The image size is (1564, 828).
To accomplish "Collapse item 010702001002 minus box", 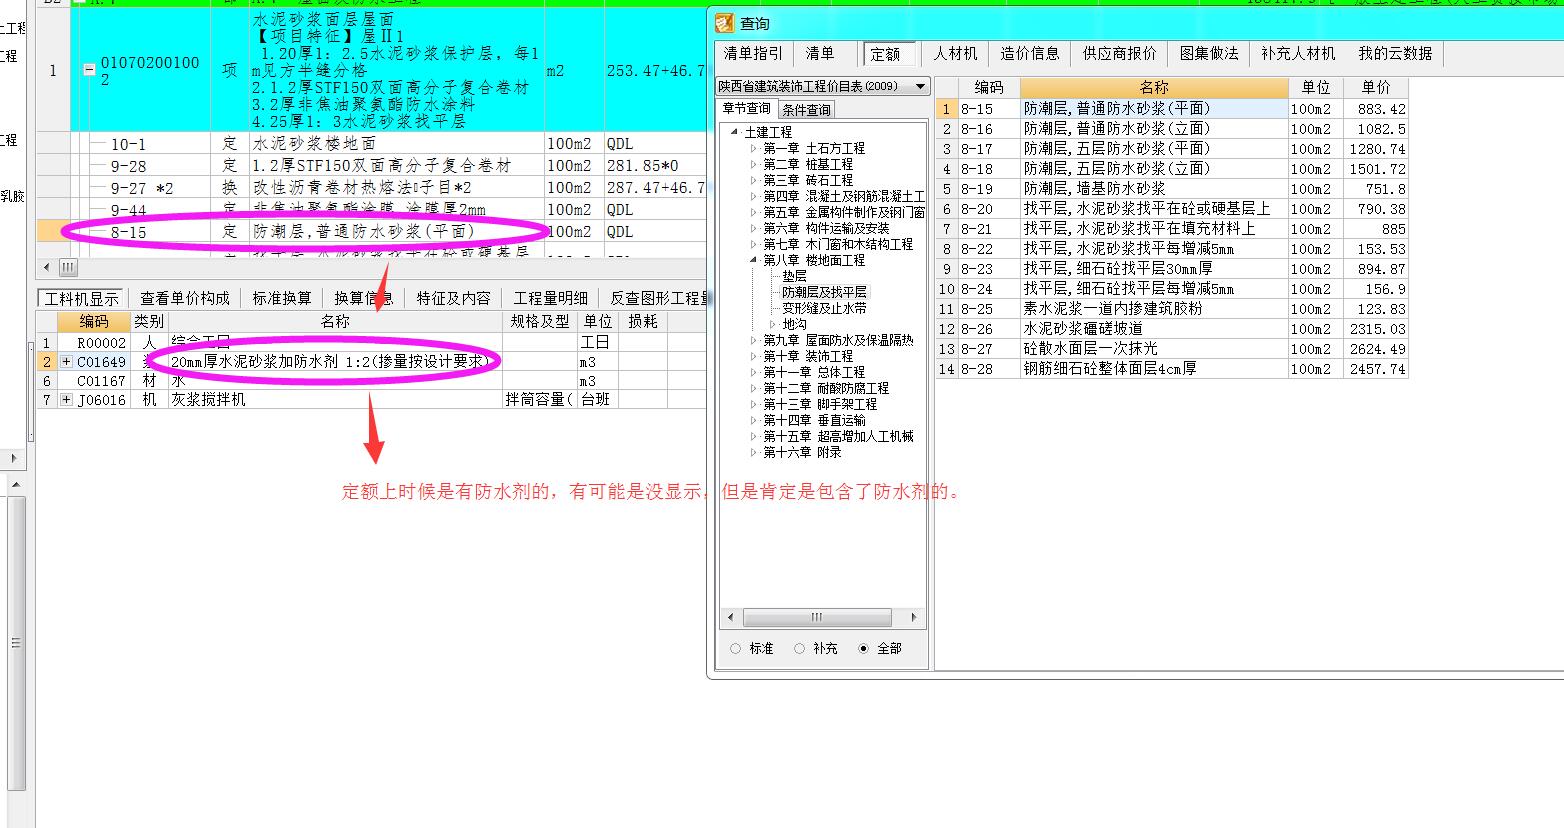I will pyautogui.click(x=89, y=71).
